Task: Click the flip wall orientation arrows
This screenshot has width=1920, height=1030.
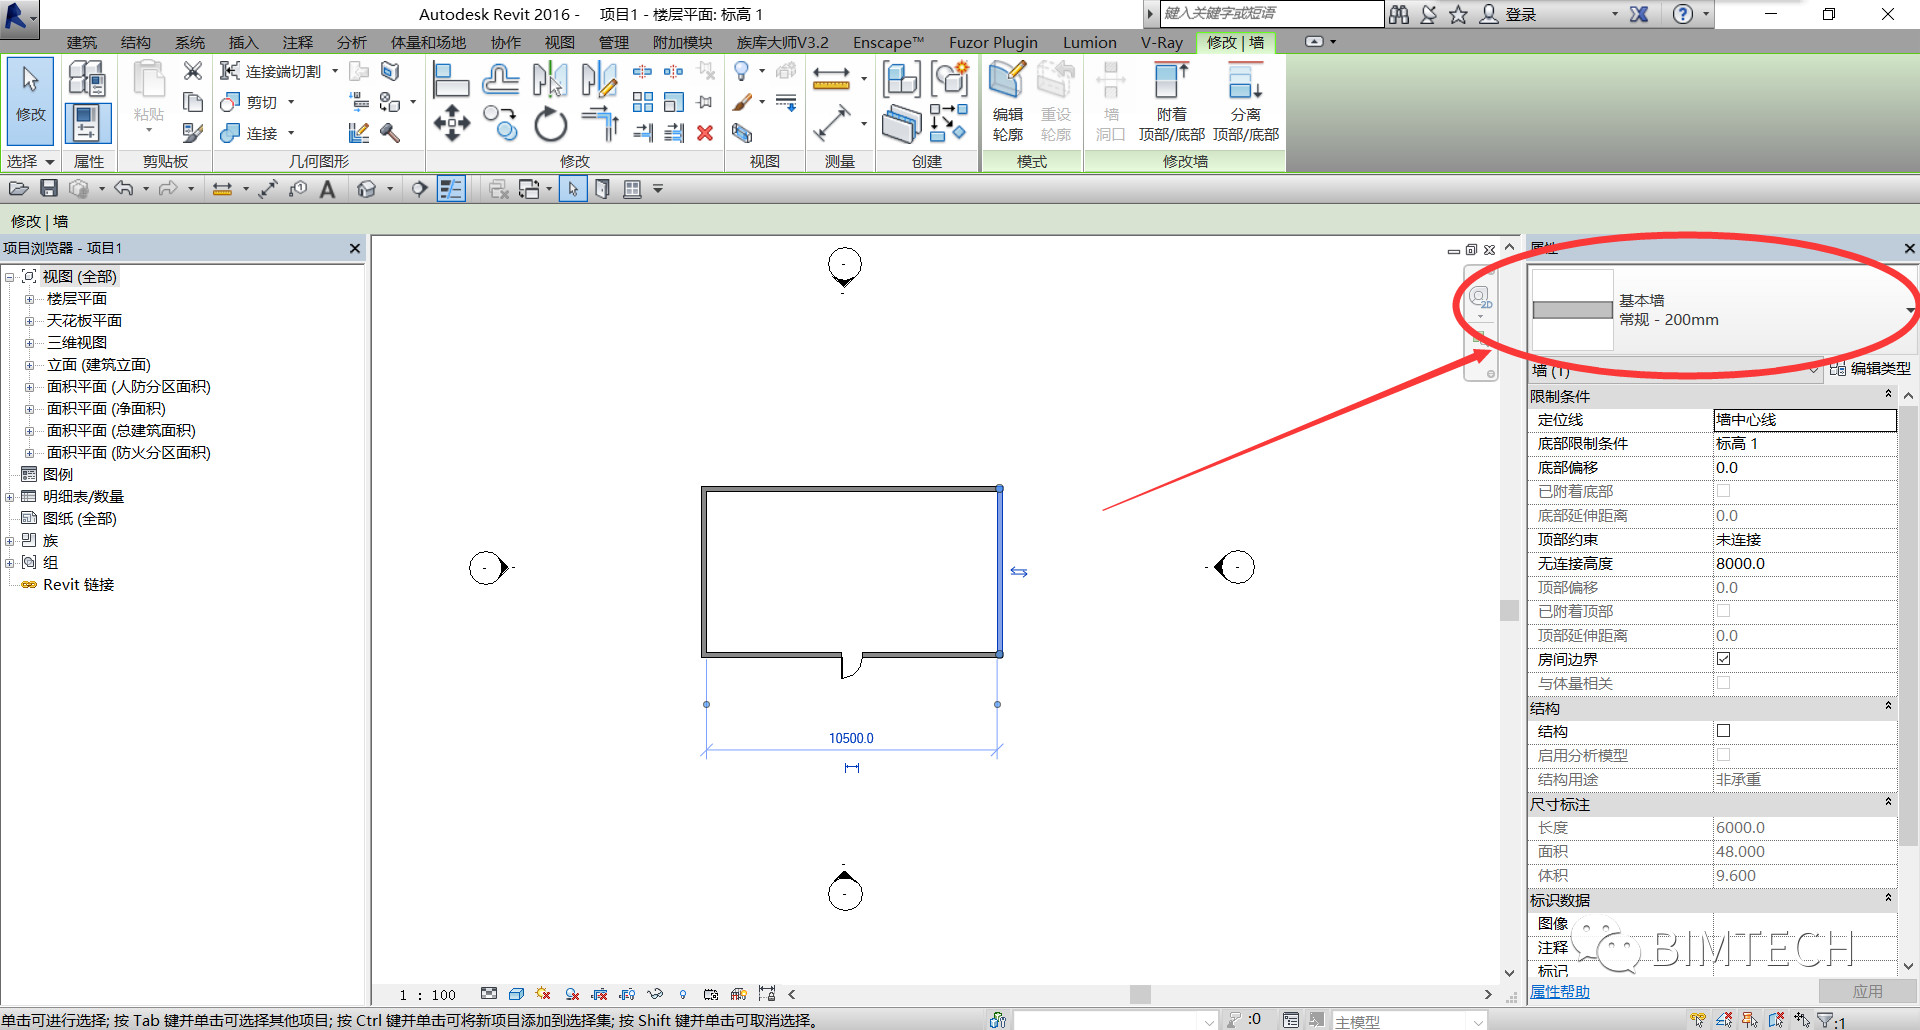Action: pyautogui.click(x=1019, y=572)
